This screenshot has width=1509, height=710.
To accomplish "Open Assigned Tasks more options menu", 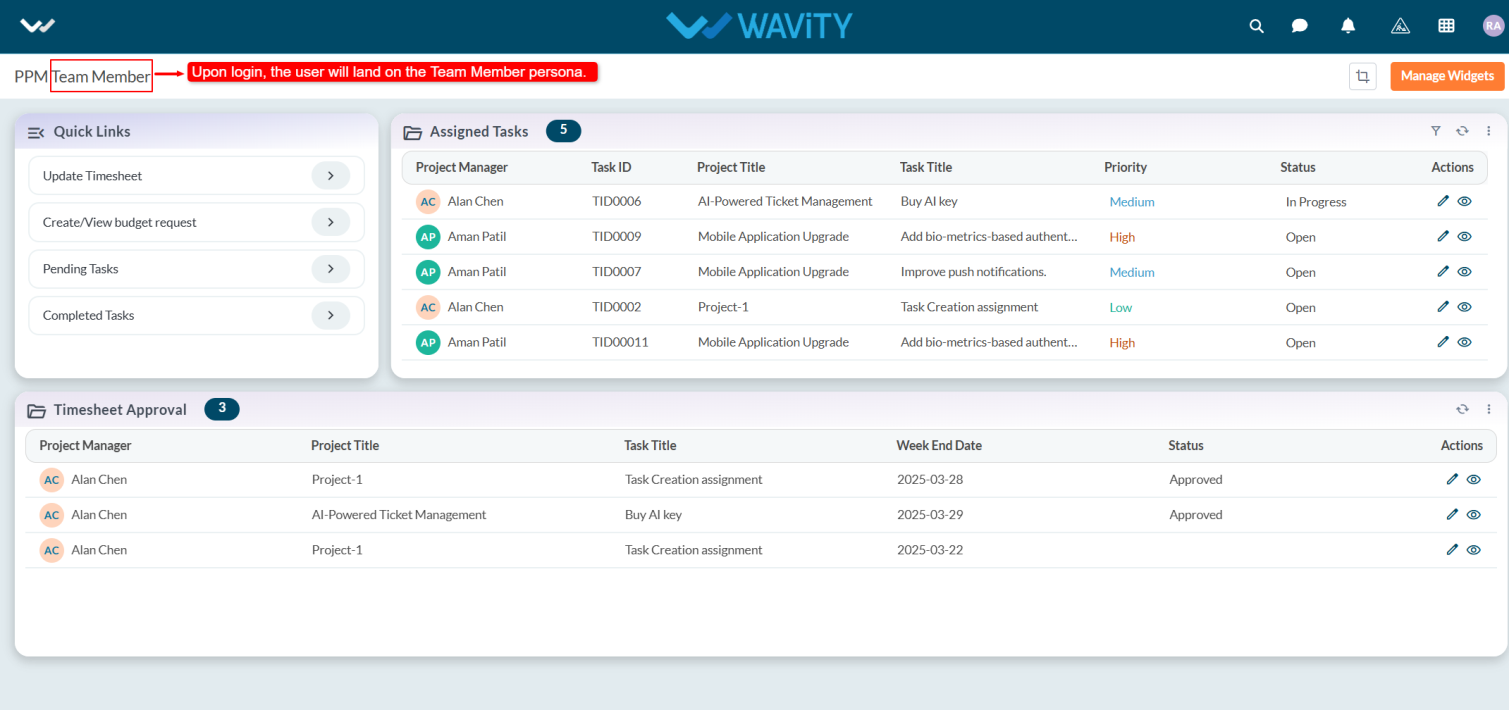I will (1488, 131).
